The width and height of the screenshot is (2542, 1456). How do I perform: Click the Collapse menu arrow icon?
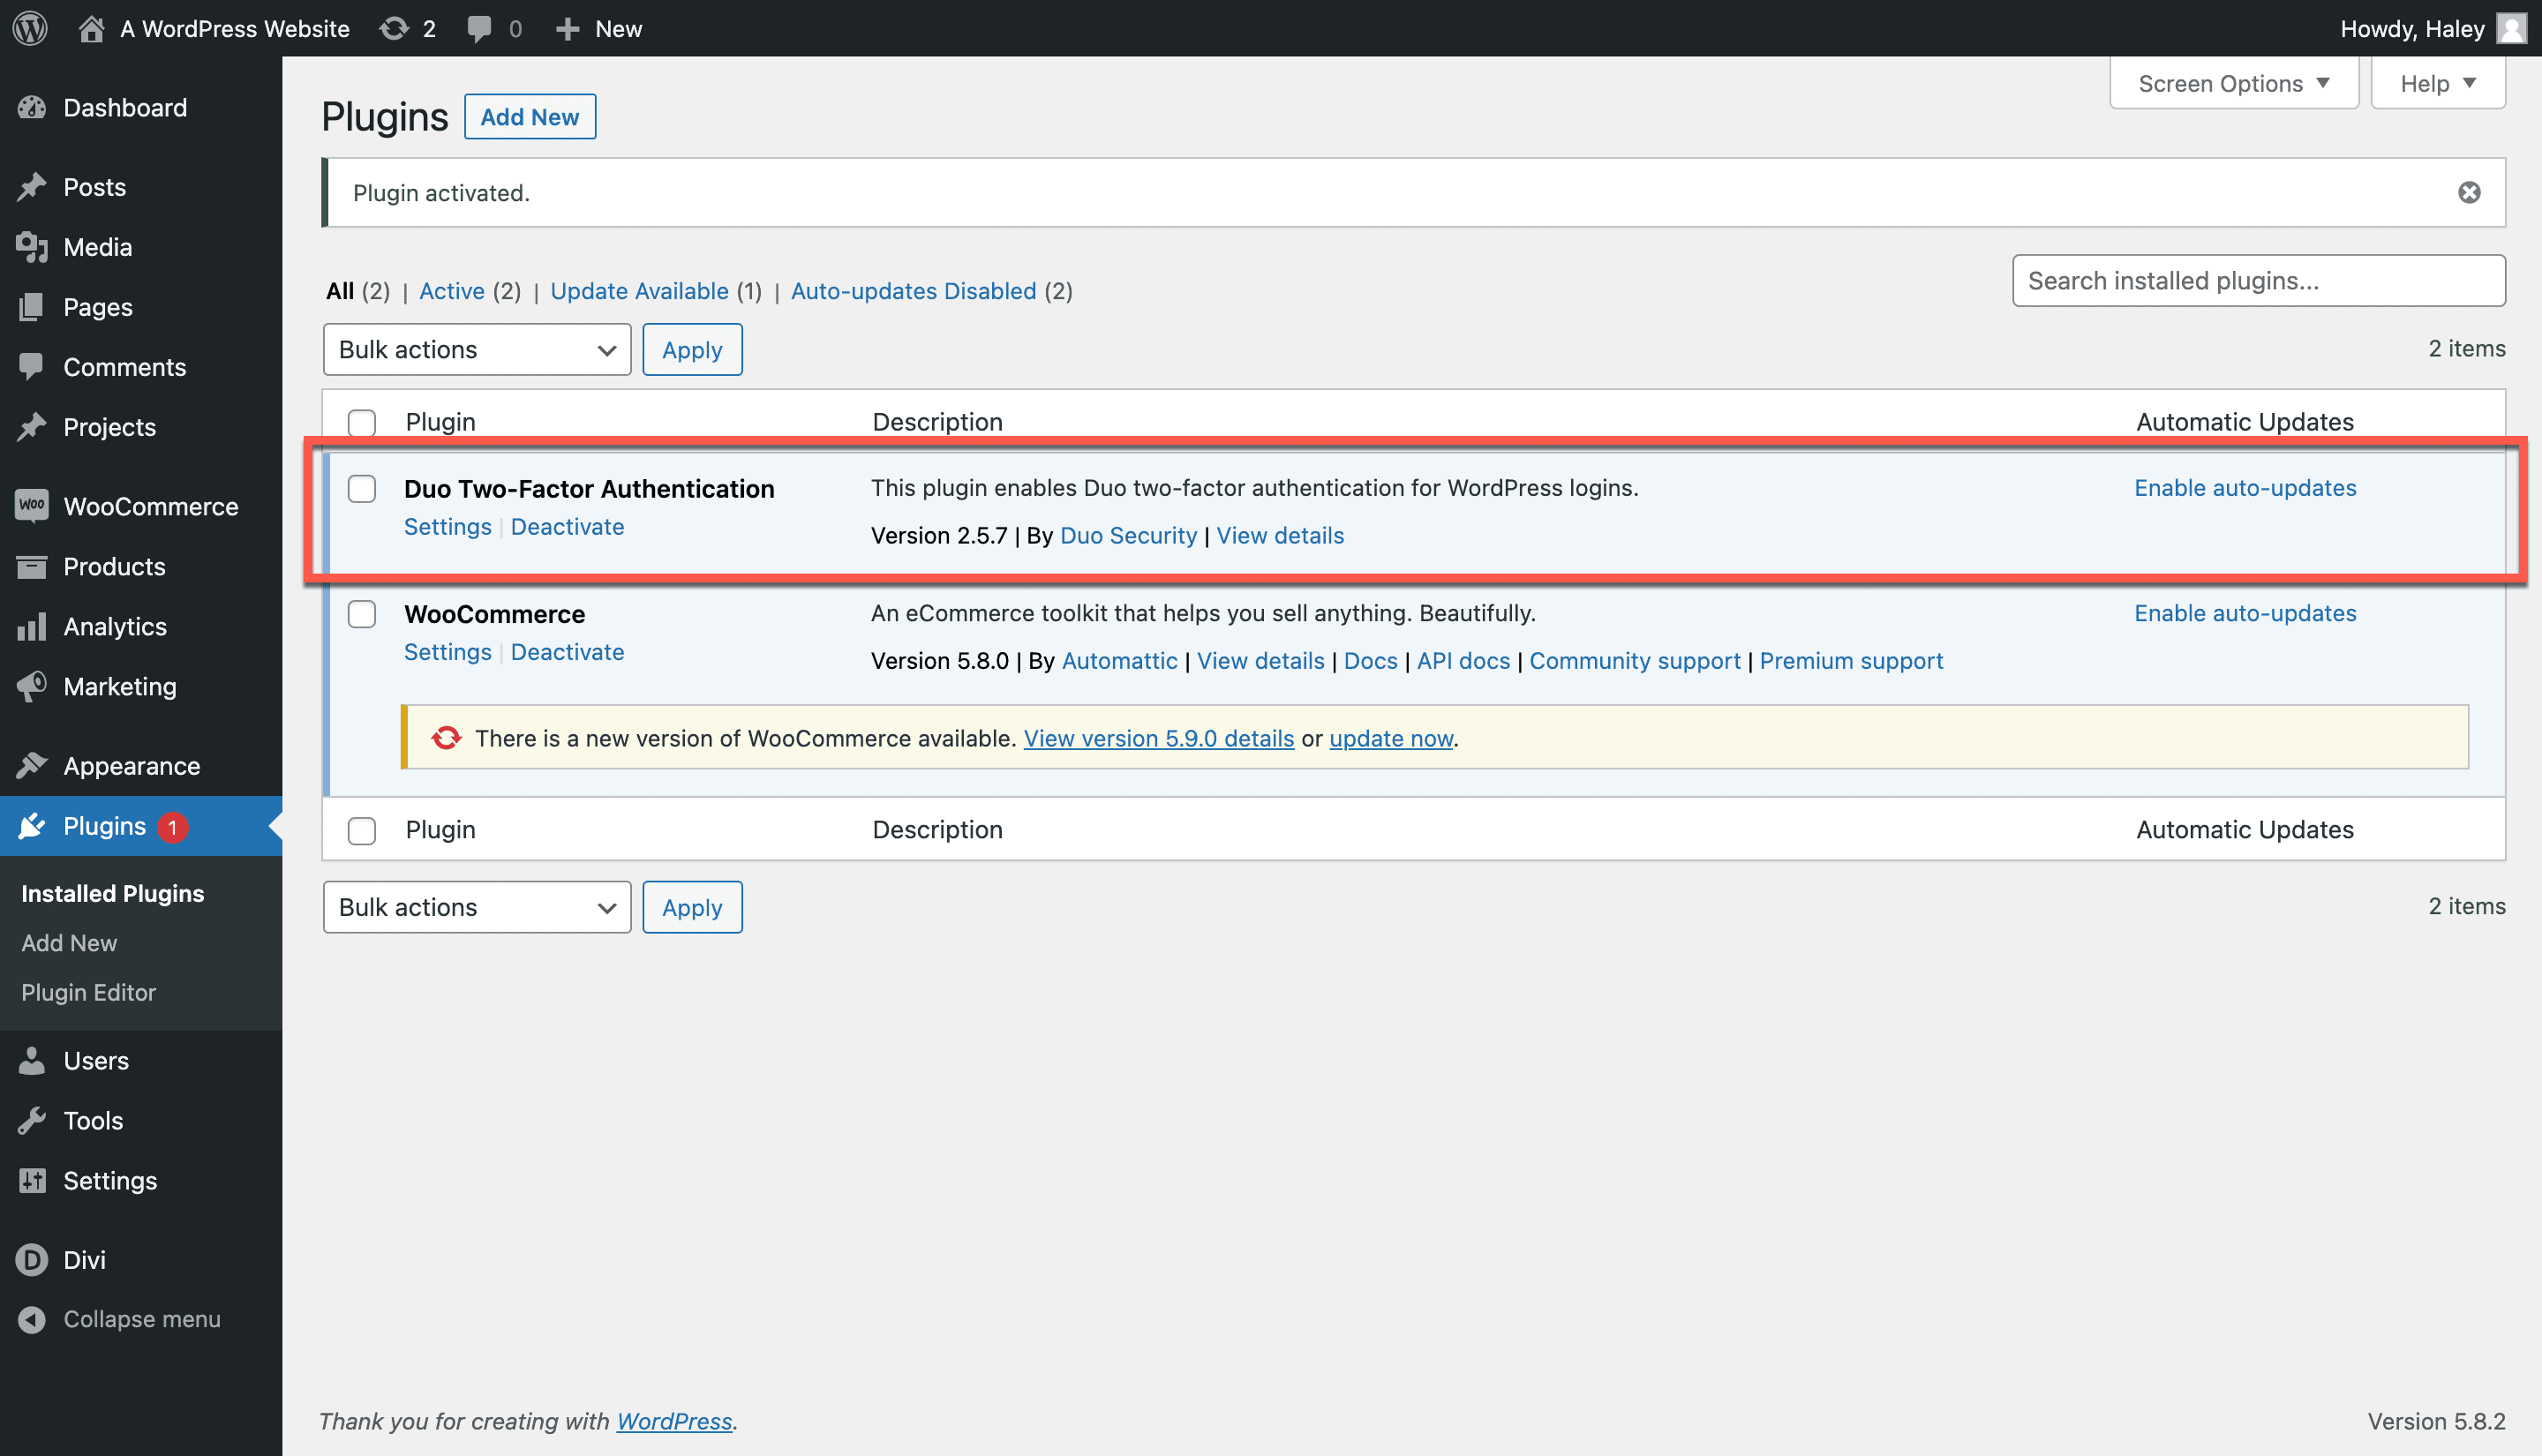32,1319
